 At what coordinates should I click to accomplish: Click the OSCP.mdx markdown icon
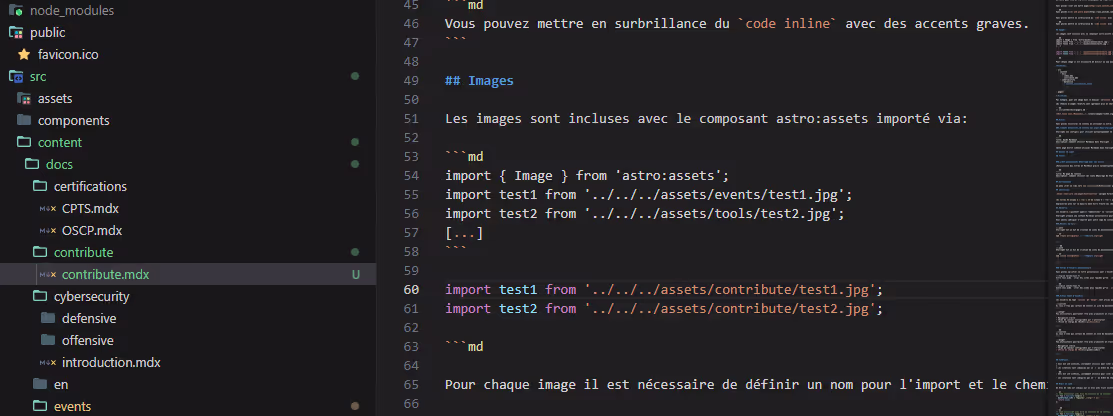(48, 231)
